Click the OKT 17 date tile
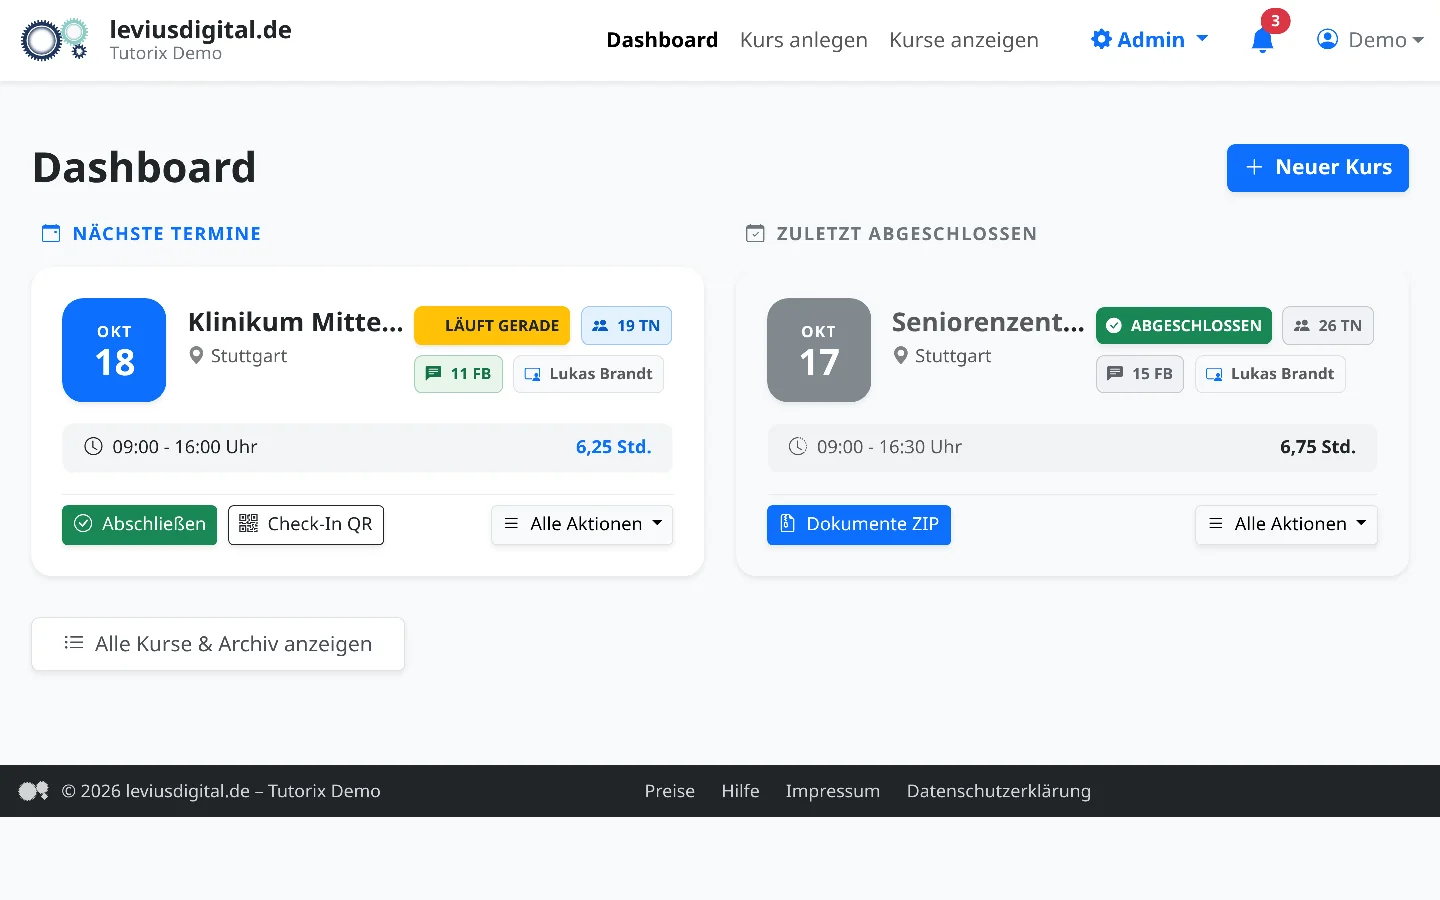The image size is (1440, 900). coord(819,350)
